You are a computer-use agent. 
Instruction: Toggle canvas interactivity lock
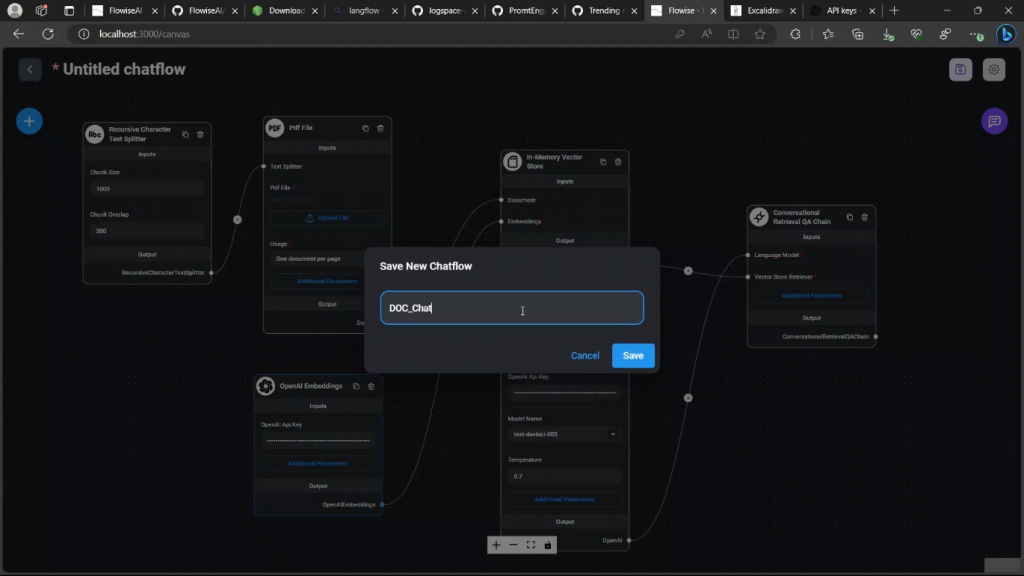click(548, 545)
